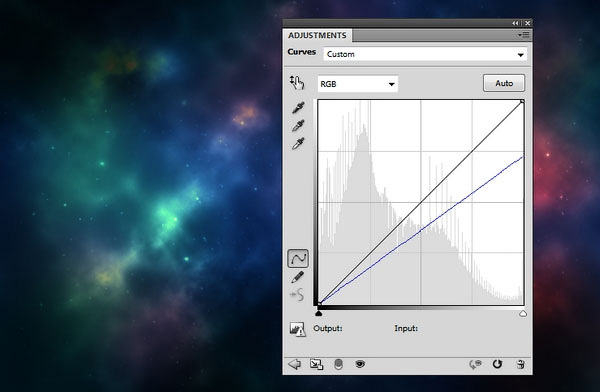Select the top-right curve control point
This screenshot has height=392, width=600.
pos(522,101)
